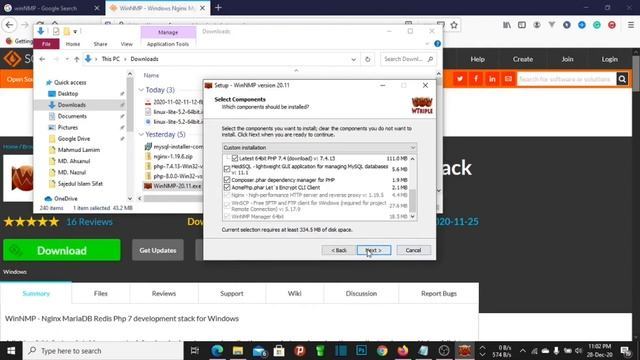Open Photoshop from the taskbar
Viewport: 640px width, 360px height.
point(361,351)
